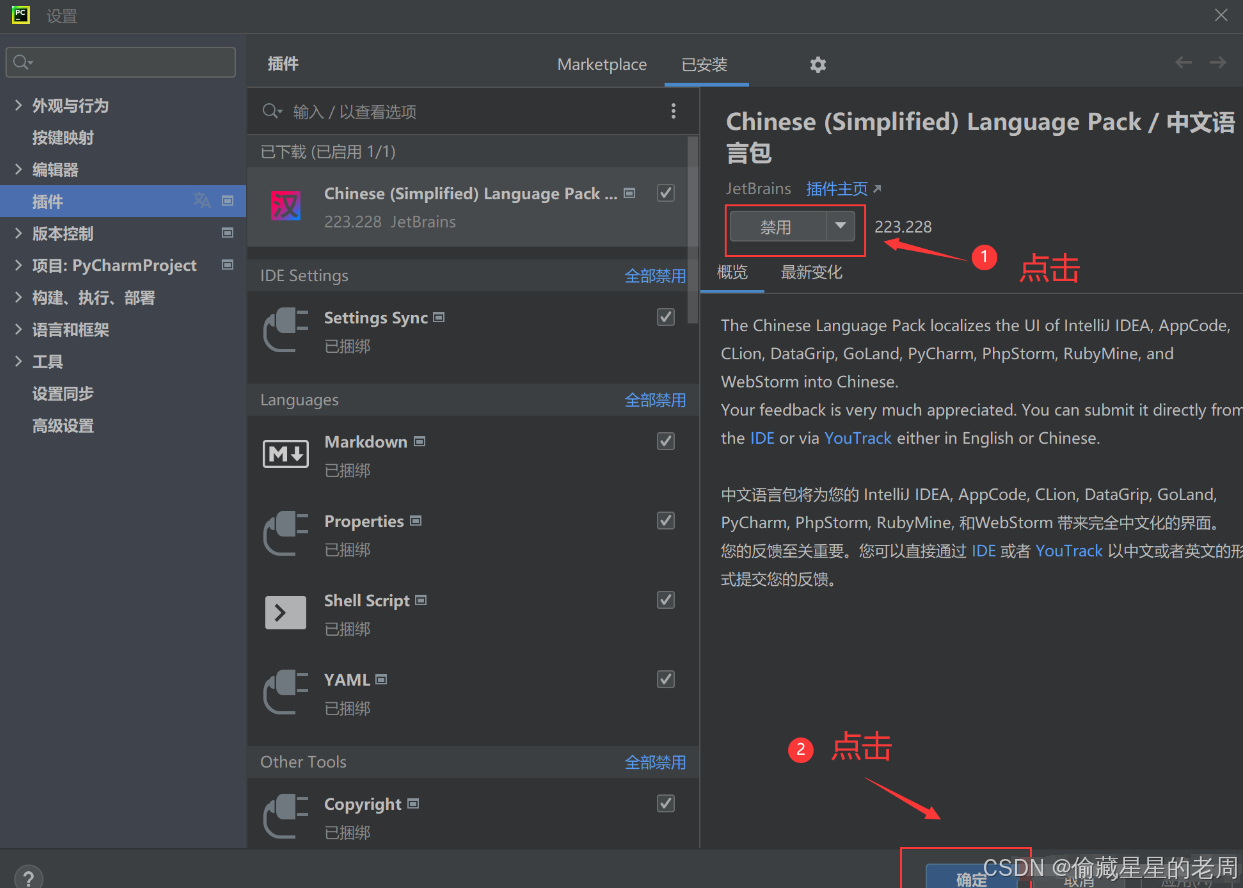Image resolution: width=1243 pixels, height=888 pixels.
Task: Expand the 工具 settings section
Action: (18, 361)
